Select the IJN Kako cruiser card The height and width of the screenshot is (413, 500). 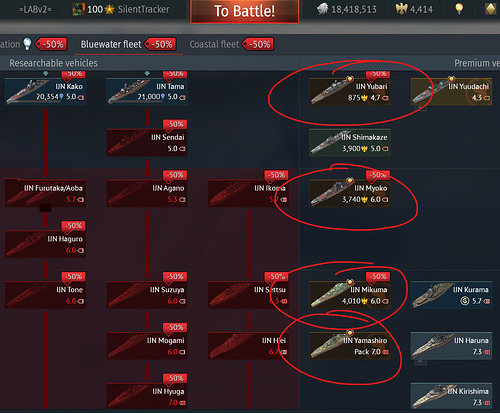click(x=46, y=91)
